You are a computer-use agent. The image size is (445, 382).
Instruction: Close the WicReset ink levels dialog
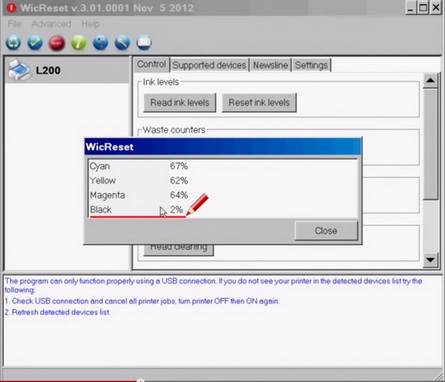(326, 230)
